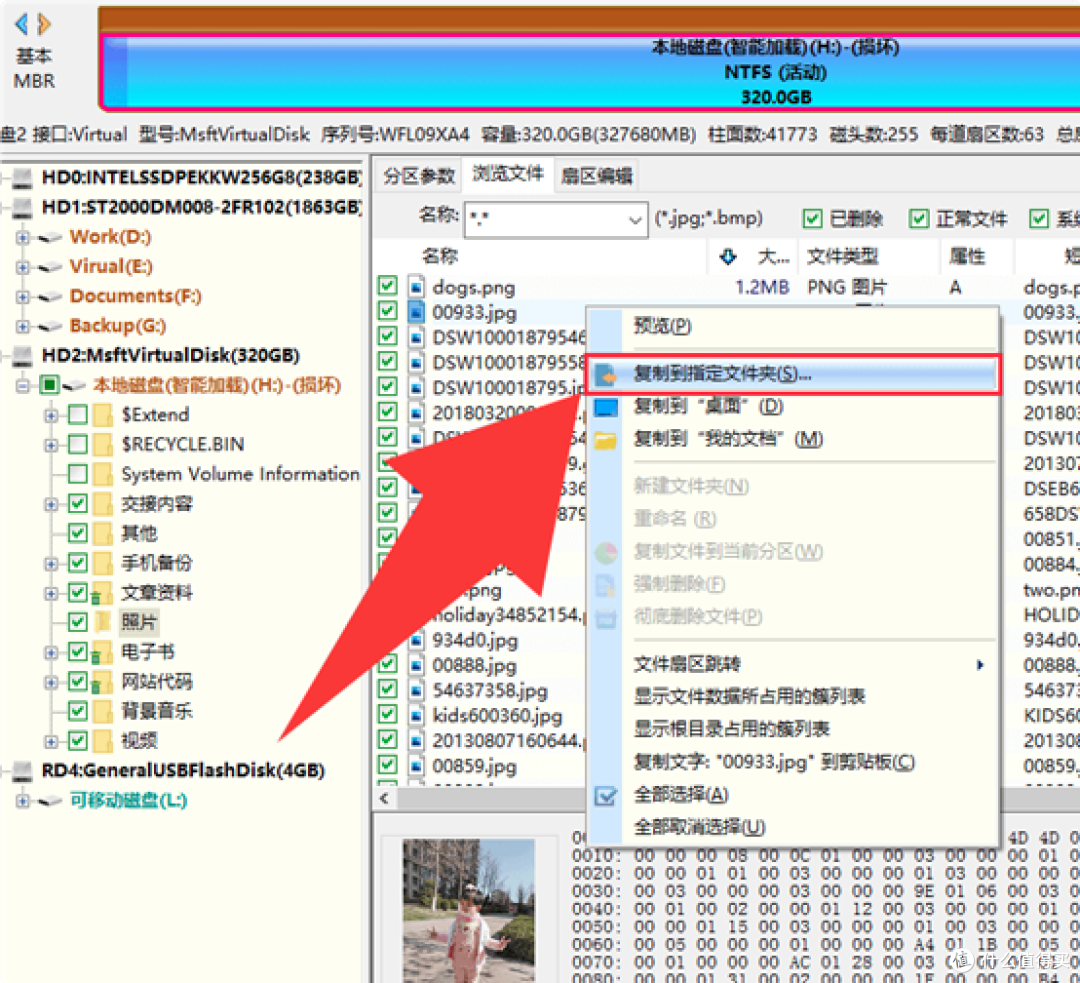
Task: Click the dogs.png file icon
Action: tap(416, 287)
